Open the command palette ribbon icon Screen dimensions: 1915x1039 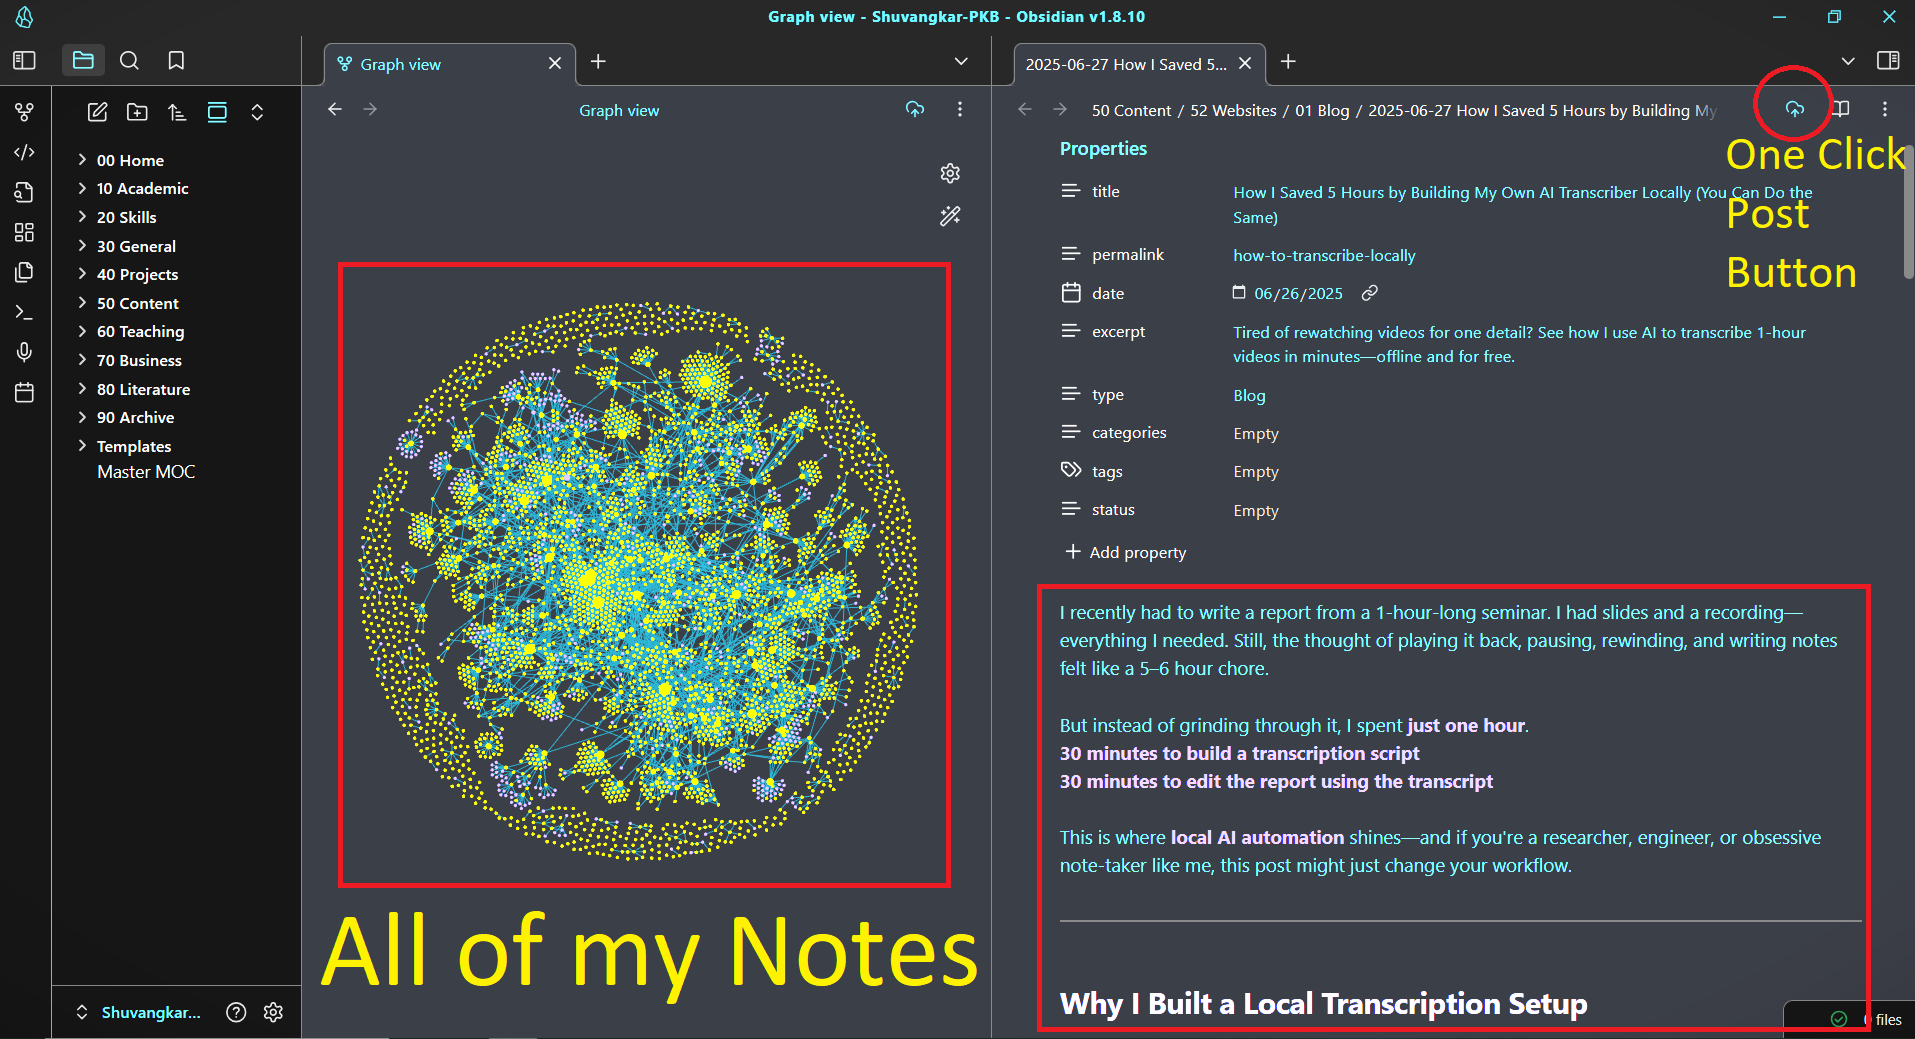[25, 312]
